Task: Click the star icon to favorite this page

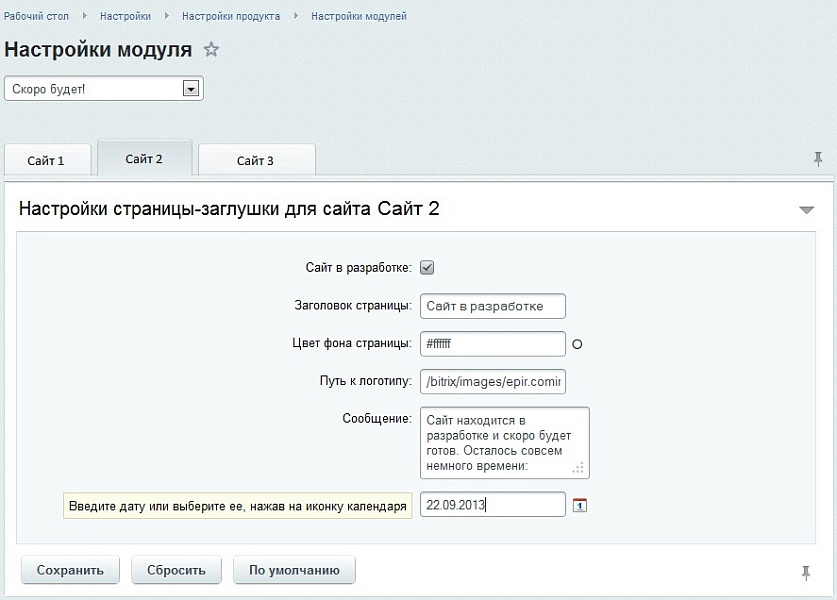Action: click(x=211, y=48)
